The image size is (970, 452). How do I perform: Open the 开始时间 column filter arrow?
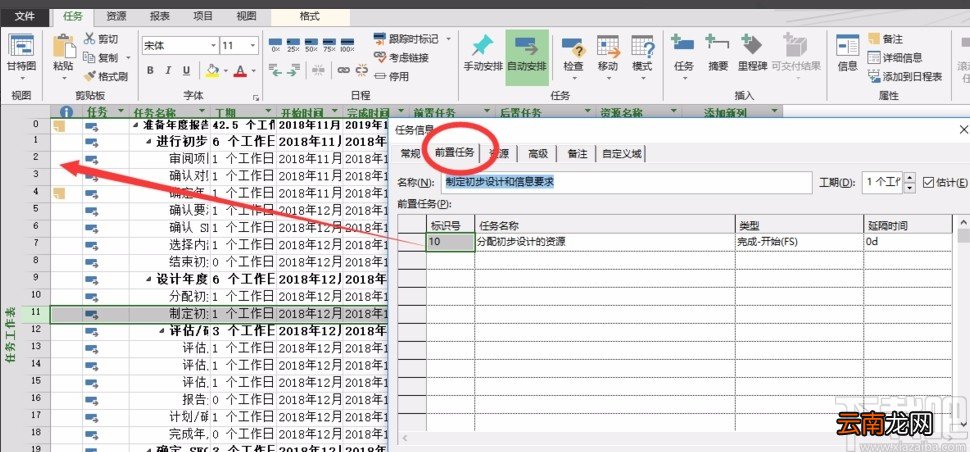click(x=333, y=112)
